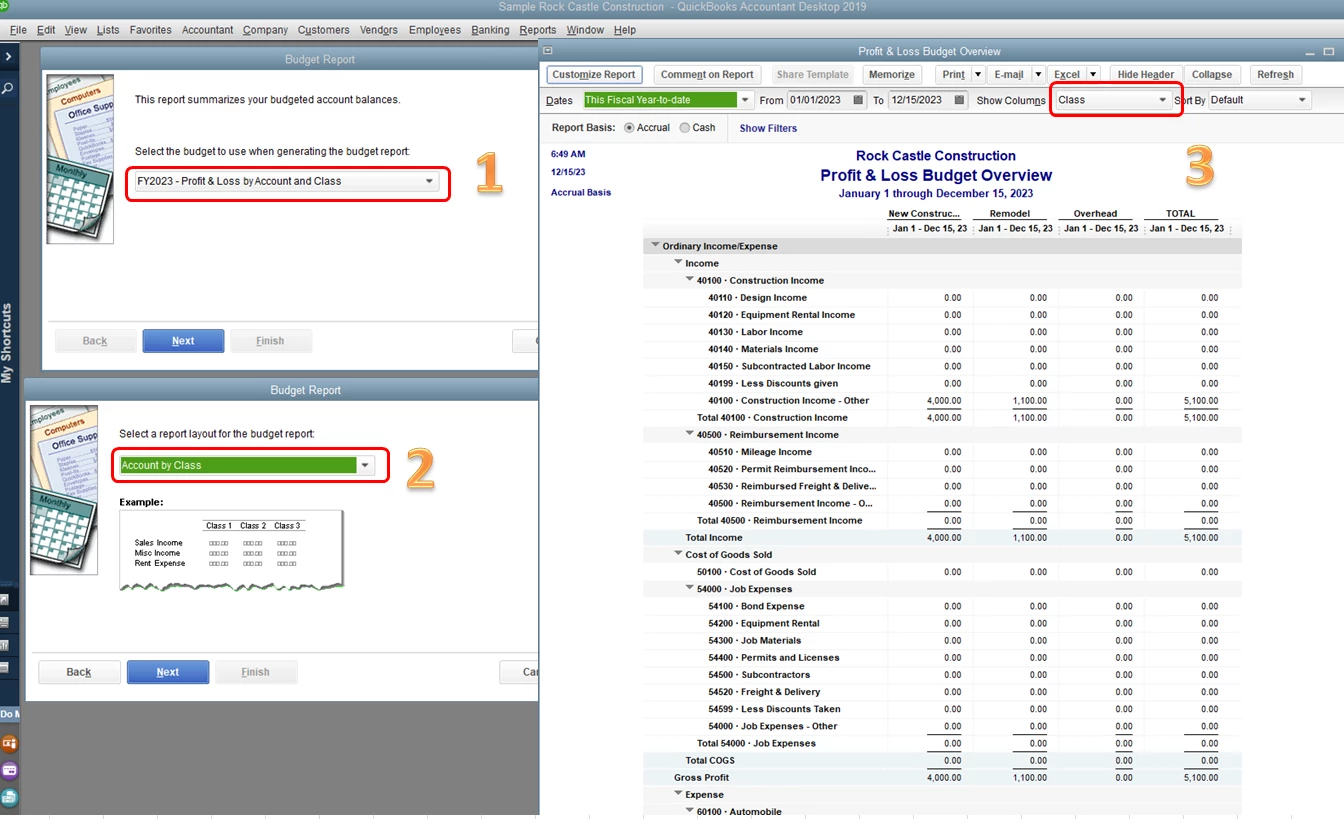This screenshot has width=1344, height=819.
Task: Click the Total Income row label
Action: [x=714, y=538]
